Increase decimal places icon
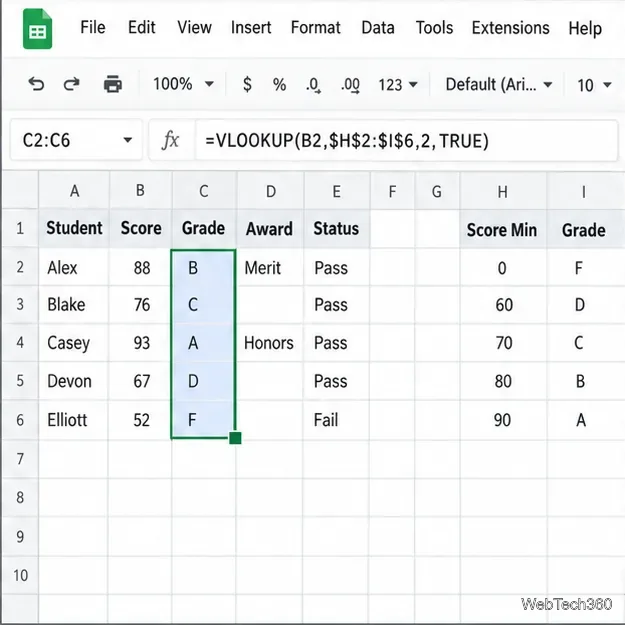The height and width of the screenshot is (625, 625). pos(350,85)
